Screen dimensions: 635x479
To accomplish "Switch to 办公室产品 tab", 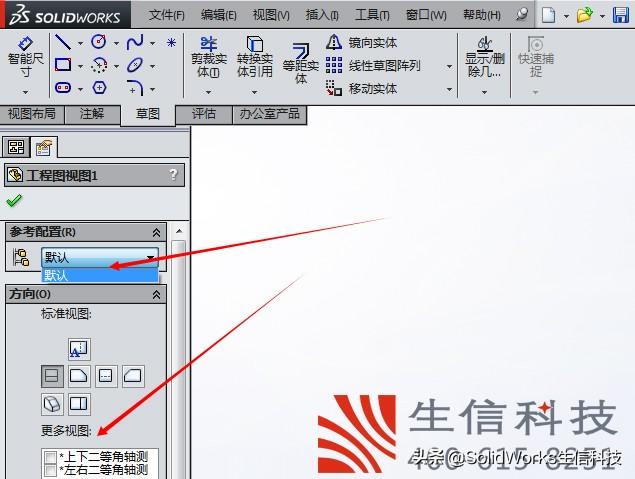I will coord(269,114).
